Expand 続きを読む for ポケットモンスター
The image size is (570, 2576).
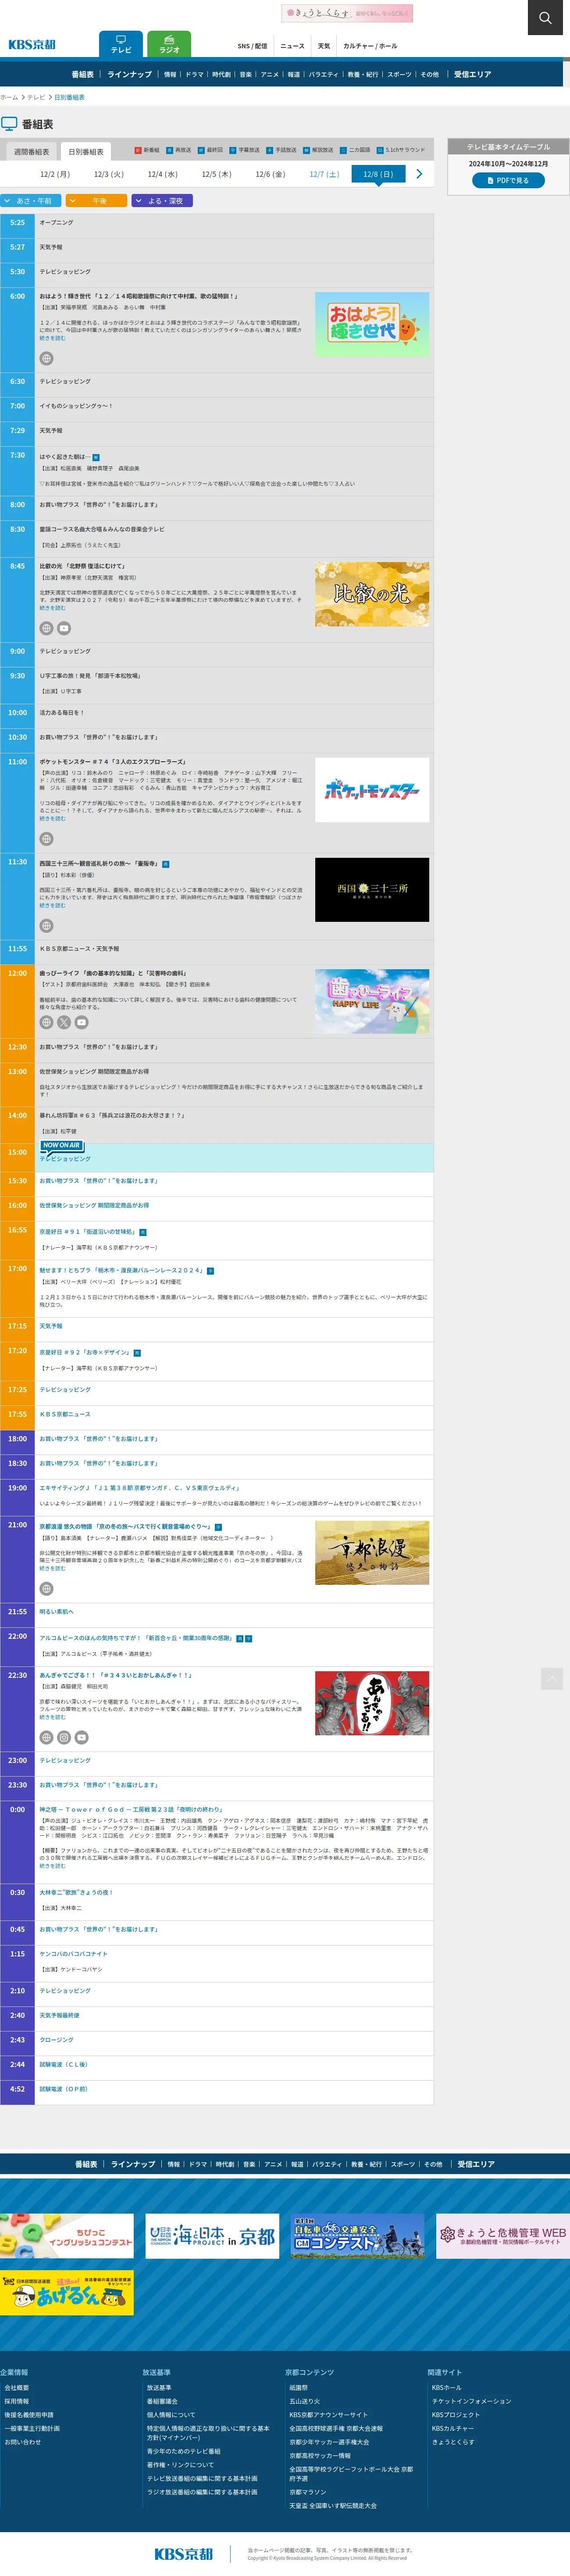pos(52,818)
